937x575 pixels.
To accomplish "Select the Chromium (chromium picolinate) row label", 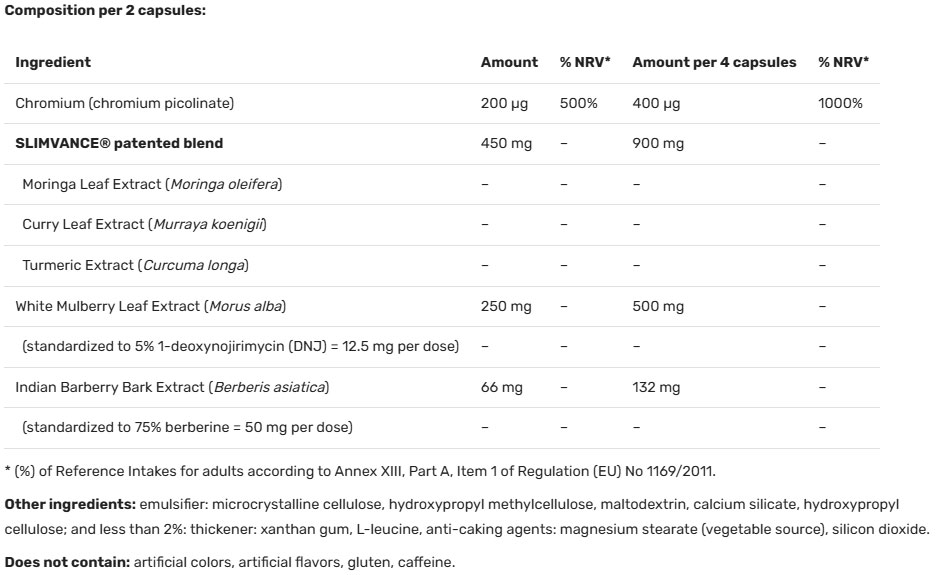I will click(125, 103).
